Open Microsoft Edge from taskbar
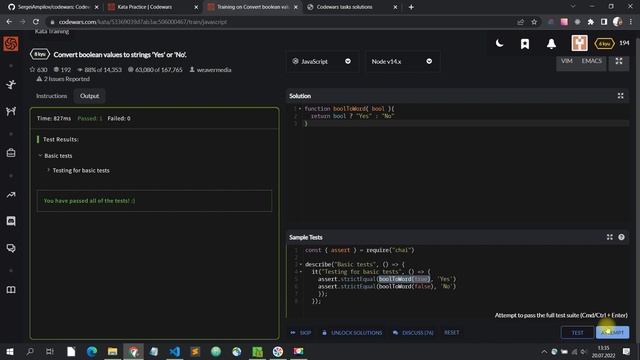The image size is (640, 360). click(x=92, y=351)
